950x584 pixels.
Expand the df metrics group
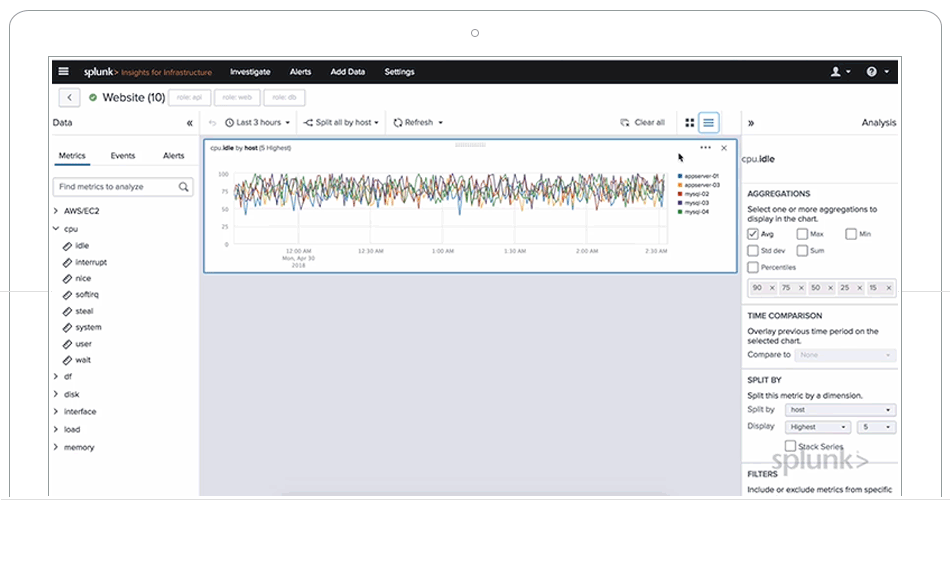56,376
